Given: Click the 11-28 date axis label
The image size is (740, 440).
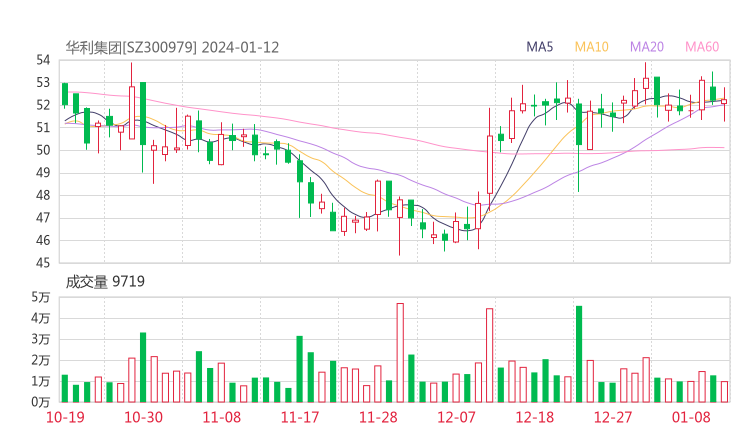Looking at the screenshot, I should click(x=378, y=417).
